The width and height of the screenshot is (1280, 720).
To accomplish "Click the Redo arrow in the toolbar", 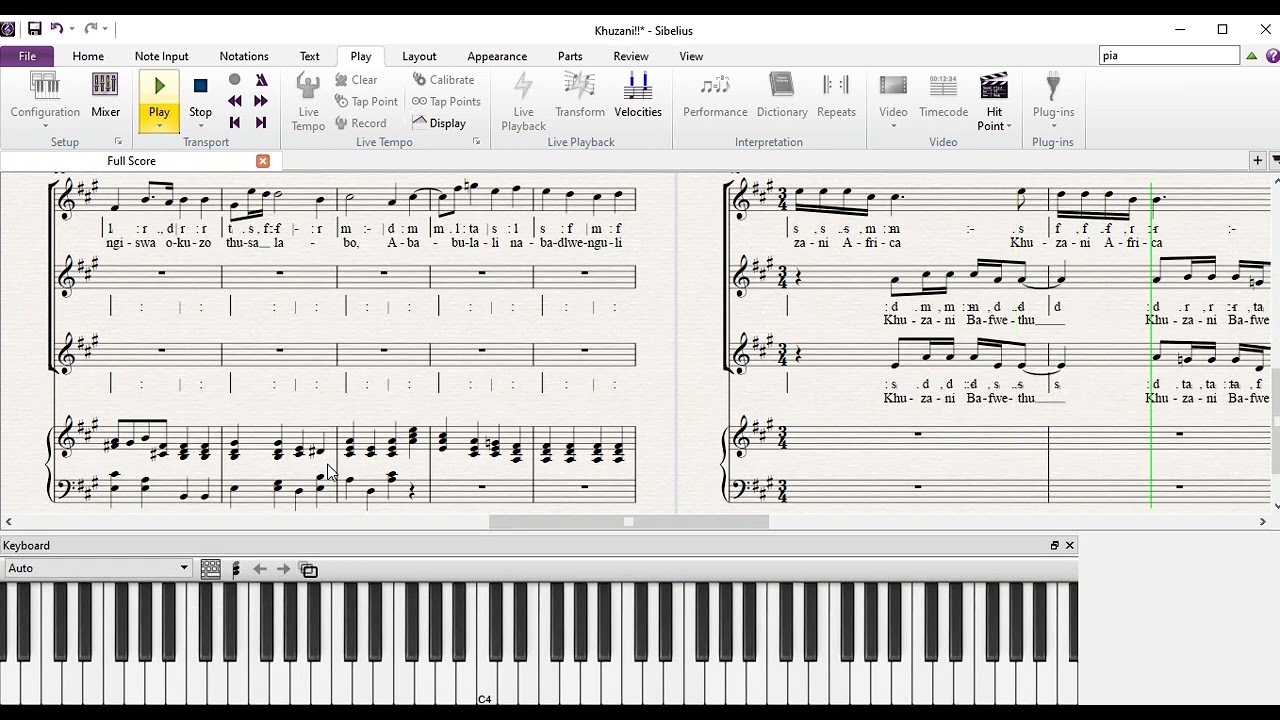I will (91, 29).
